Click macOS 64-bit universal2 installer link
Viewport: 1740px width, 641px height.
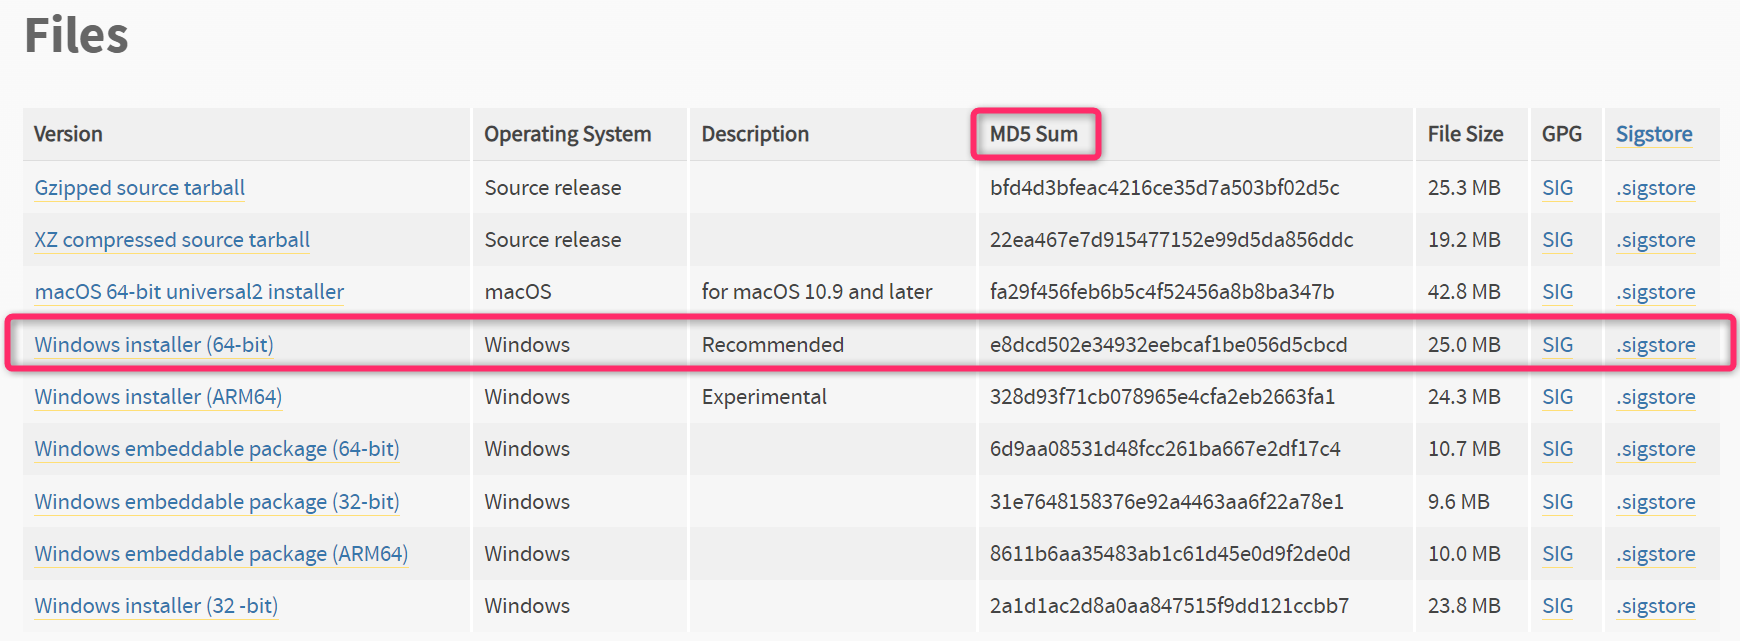tap(189, 292)
